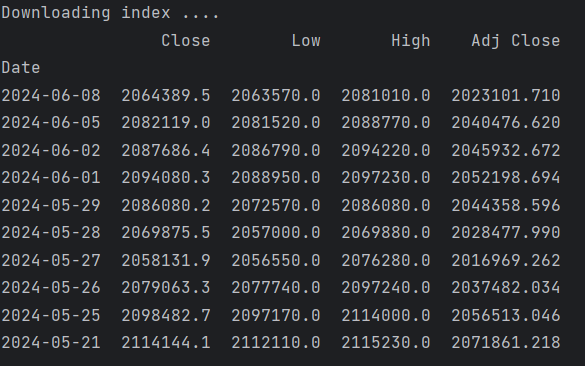Click the date 2024-05-21
This screenshot has height=366, width=585.
(x=51, y=342)
